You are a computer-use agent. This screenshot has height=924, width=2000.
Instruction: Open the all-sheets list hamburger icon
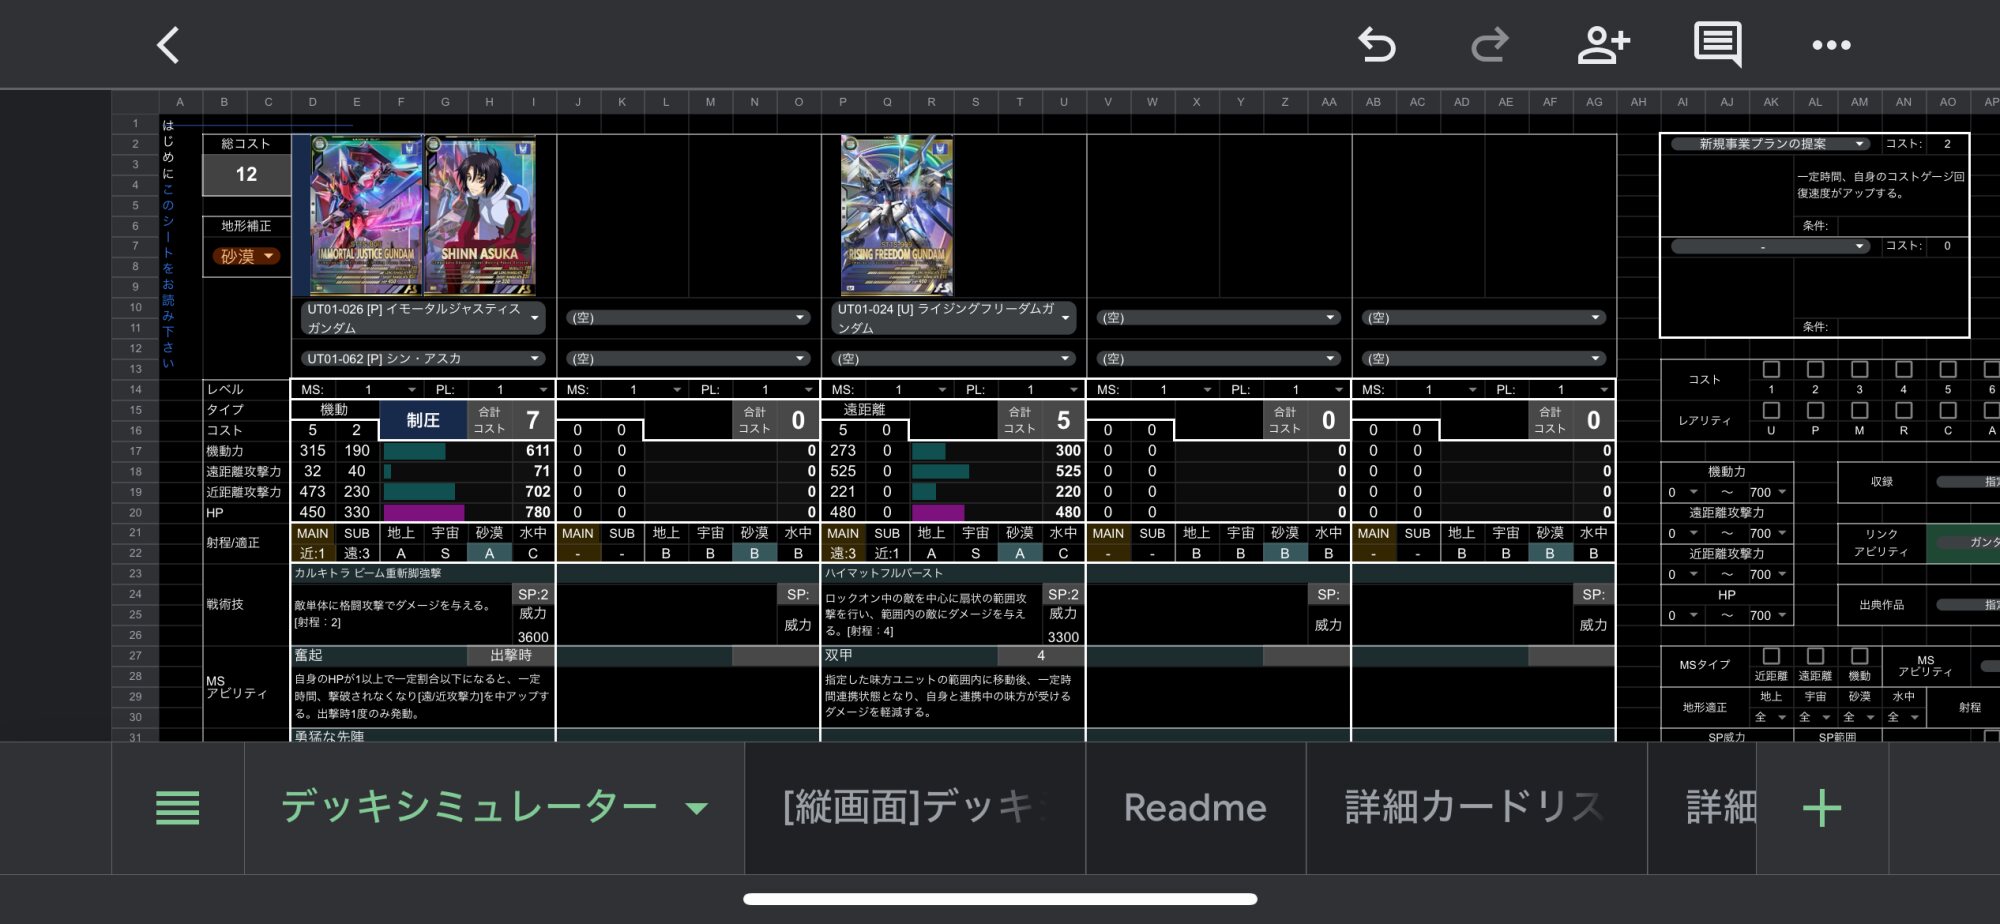178,808
